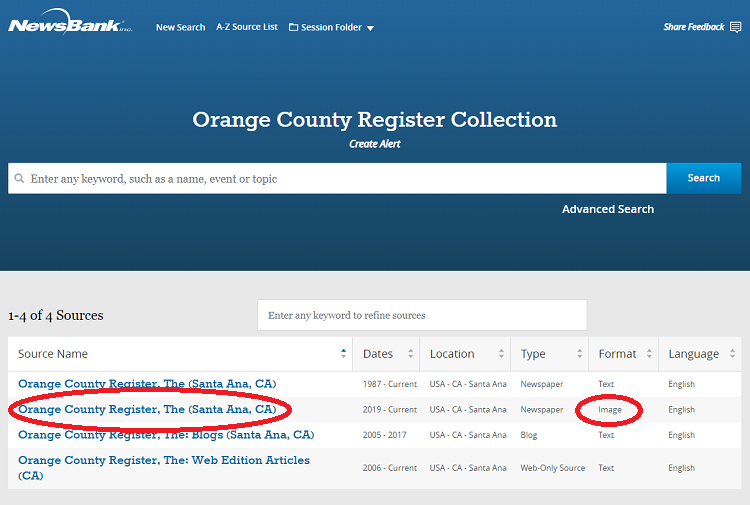
Task: Open Orange County Register: Blogs source
Action: pyautogui.click(x=166, y=435)
